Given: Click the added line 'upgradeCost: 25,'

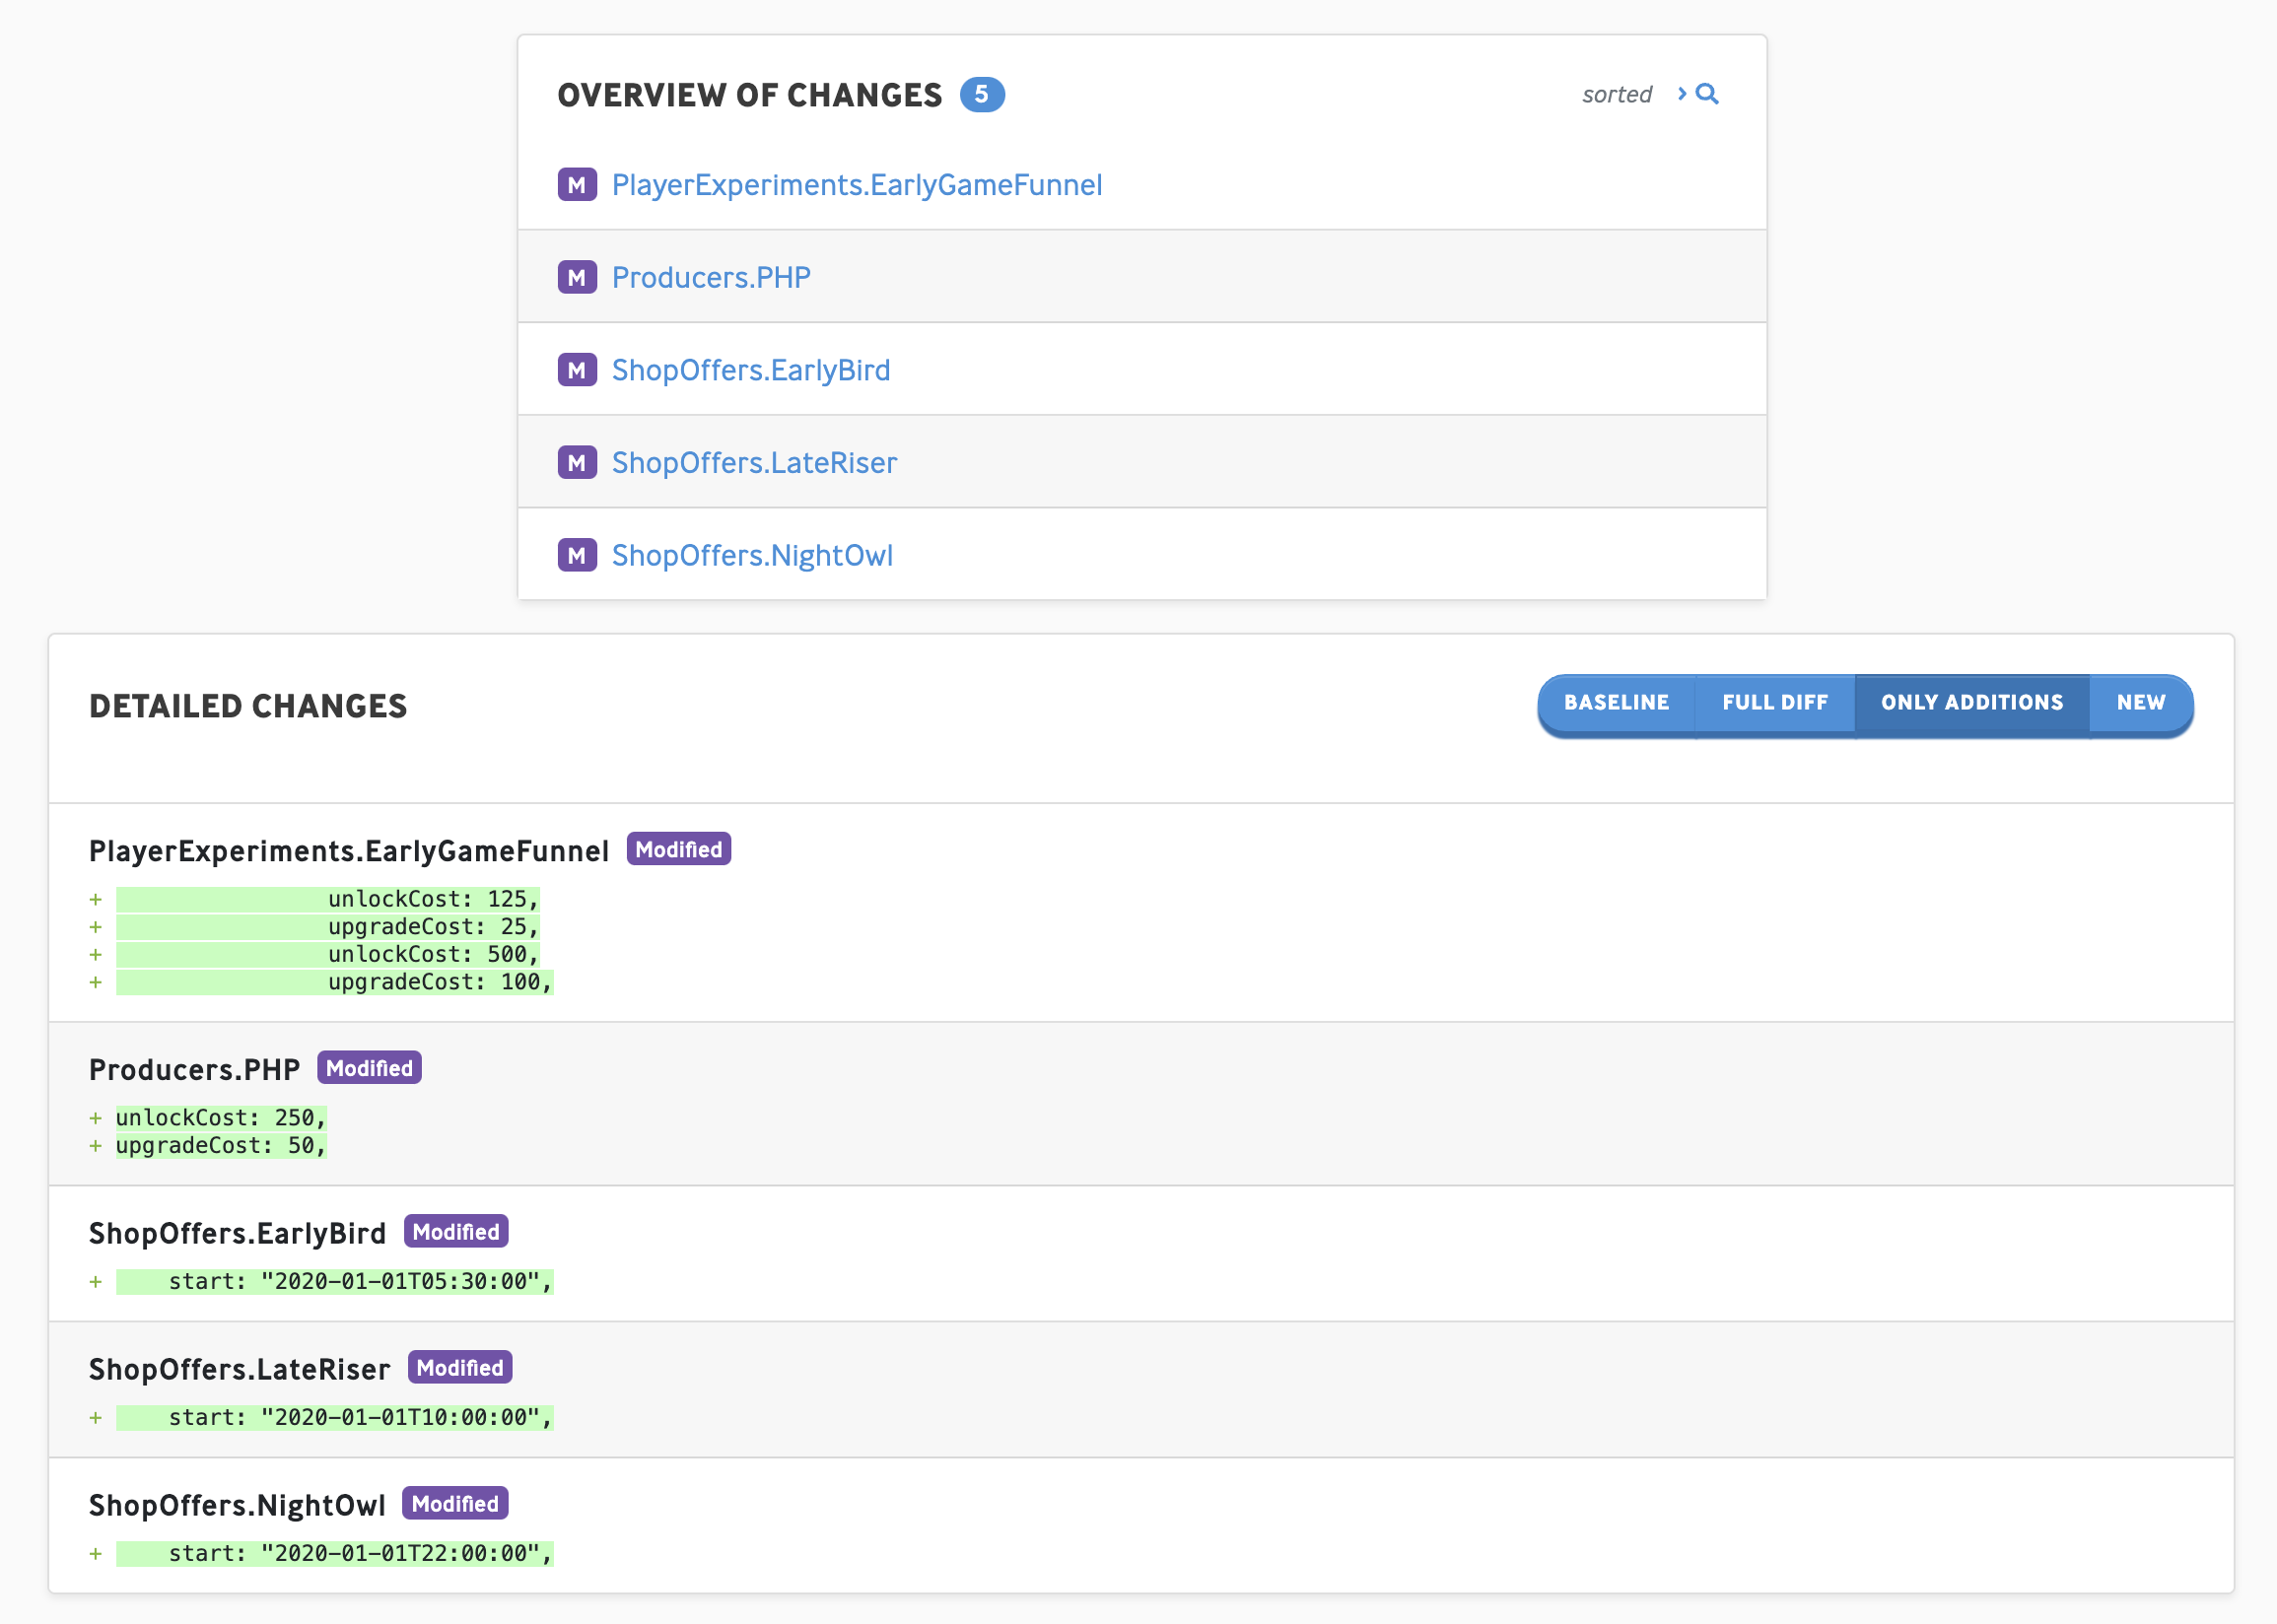Looking at the screenshot, I should pyautogui.click(x=328, y=927).
